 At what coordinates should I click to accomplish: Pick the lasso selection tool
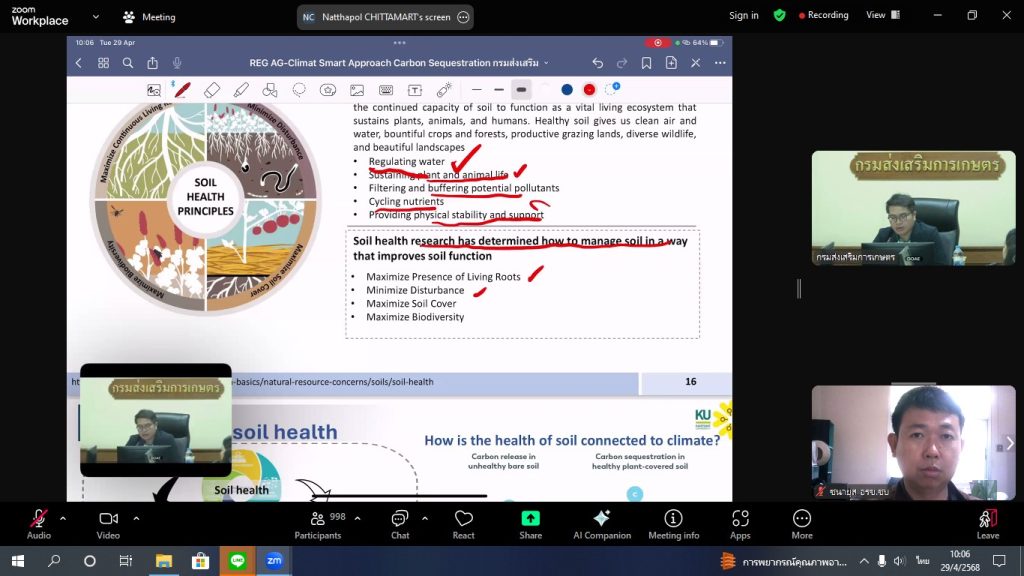pyautogui.click(x=299, y=90)
